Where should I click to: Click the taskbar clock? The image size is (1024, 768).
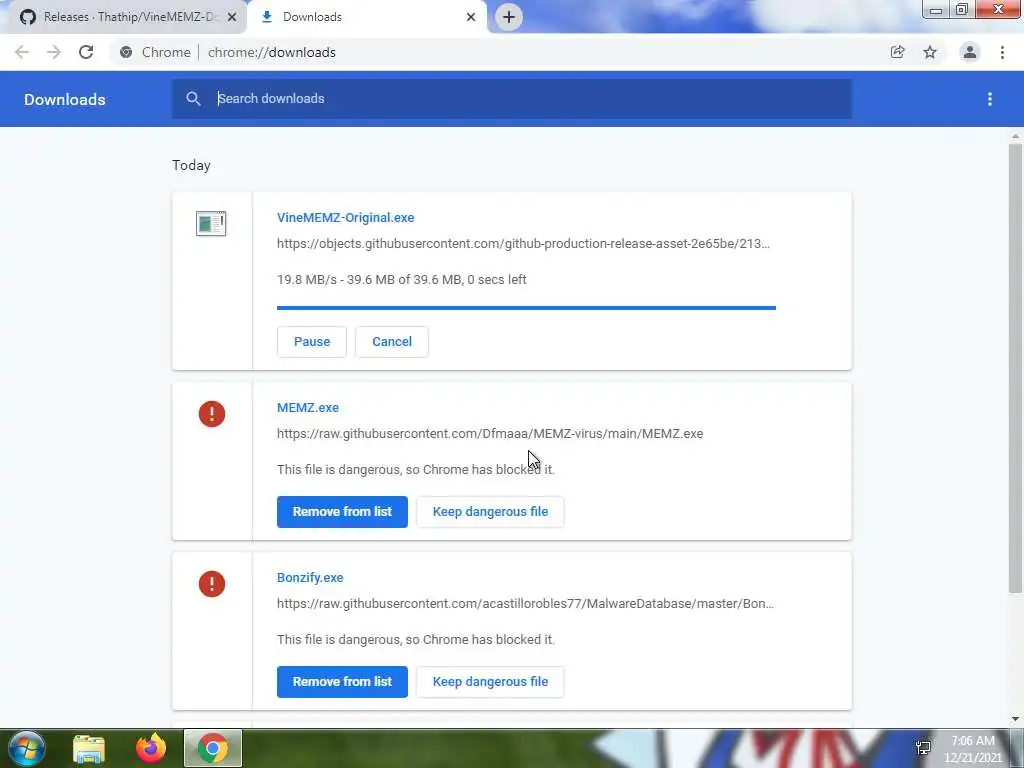[972, 749]
